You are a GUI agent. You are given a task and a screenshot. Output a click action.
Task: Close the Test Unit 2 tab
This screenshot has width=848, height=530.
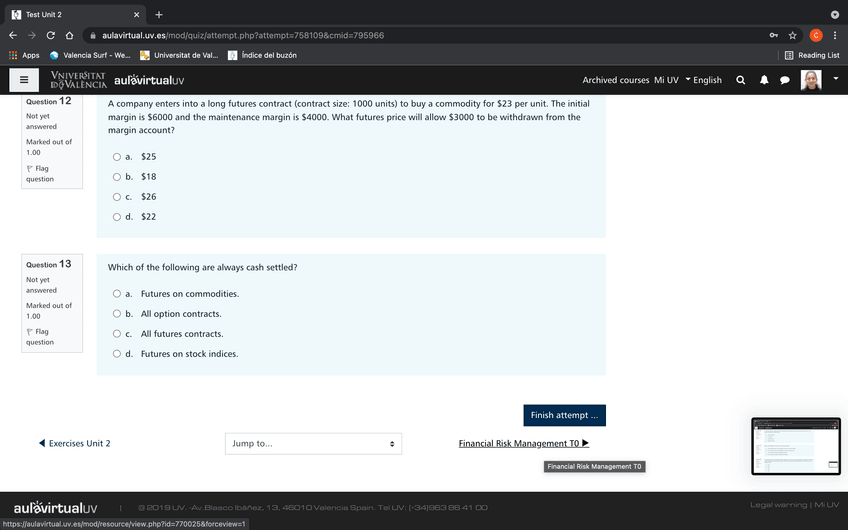[136, 15]
